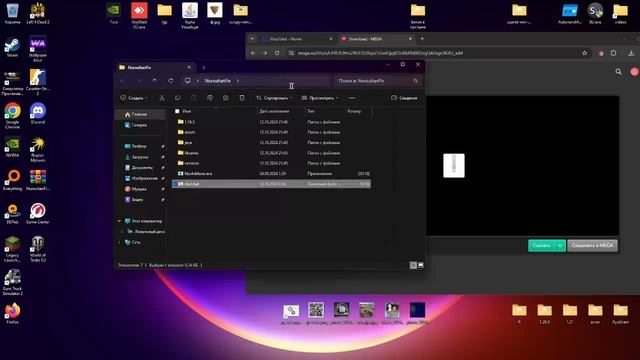Open the World of Tanks EU shortcut
Screen dimensions: 640x360
[x=38, y=249]
